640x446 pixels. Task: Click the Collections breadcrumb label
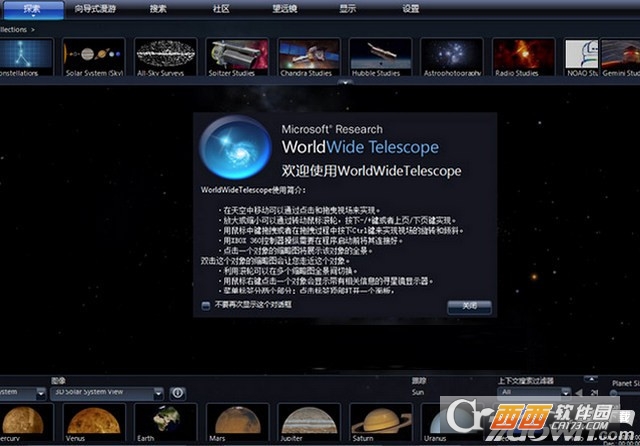13,29
